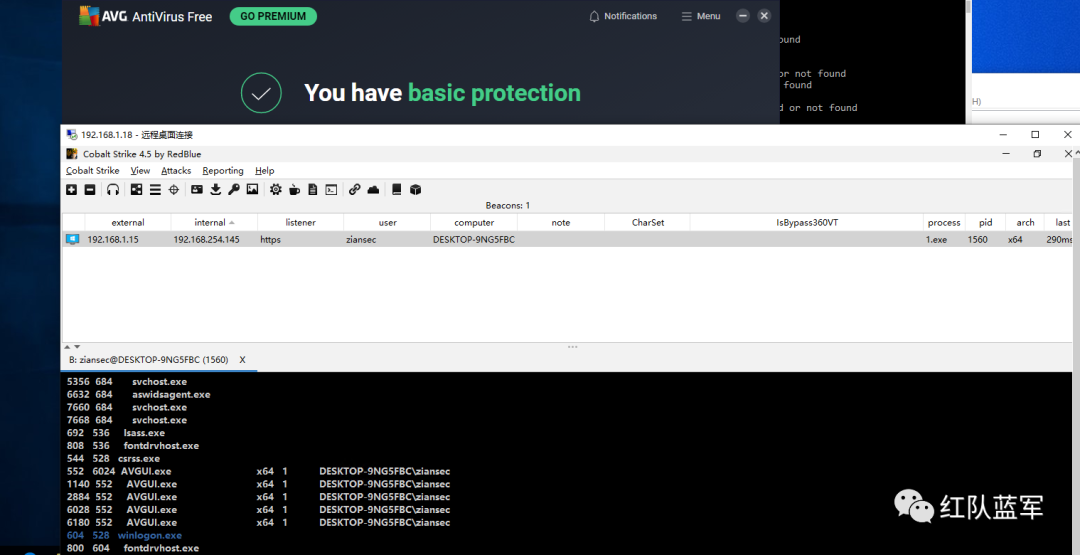Click the About cube icon in toolbar
Image resolution: width=1080 pixels, height=555 pixels.
(x=415, y=189)
